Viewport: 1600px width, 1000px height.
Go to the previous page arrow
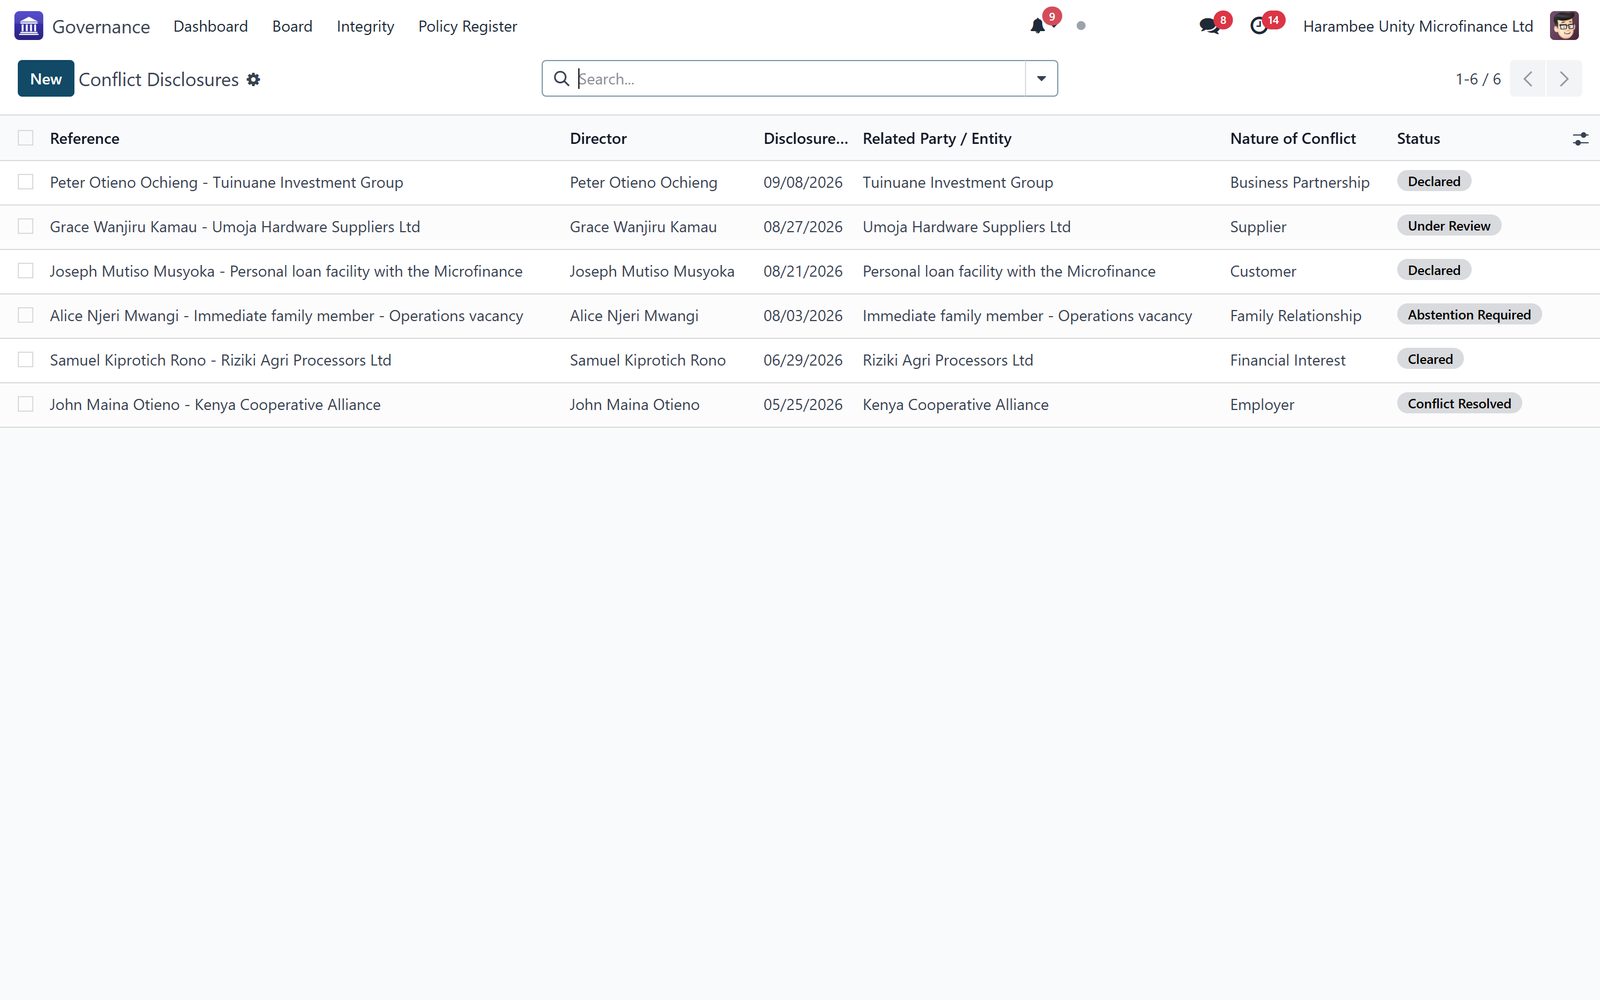click(1528, 79)
